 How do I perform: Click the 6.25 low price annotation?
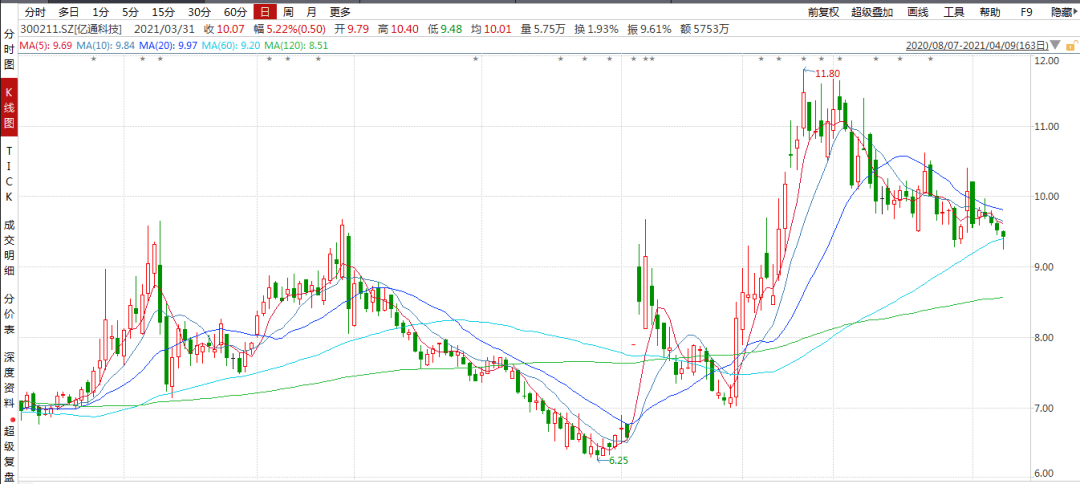(x=619, y=460)
